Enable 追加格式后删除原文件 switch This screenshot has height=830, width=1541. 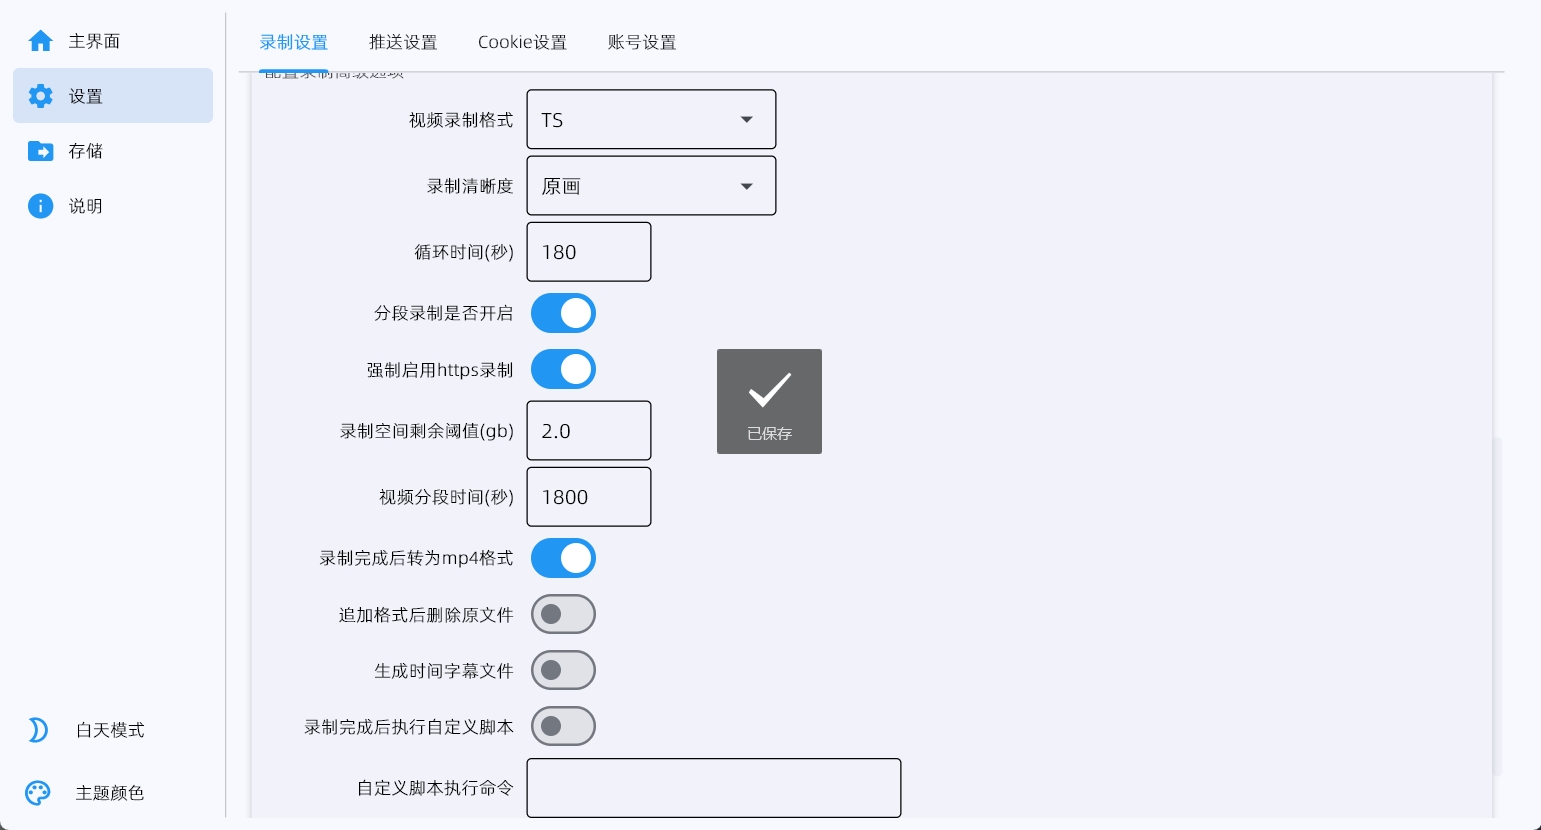[x=563, y=614]
